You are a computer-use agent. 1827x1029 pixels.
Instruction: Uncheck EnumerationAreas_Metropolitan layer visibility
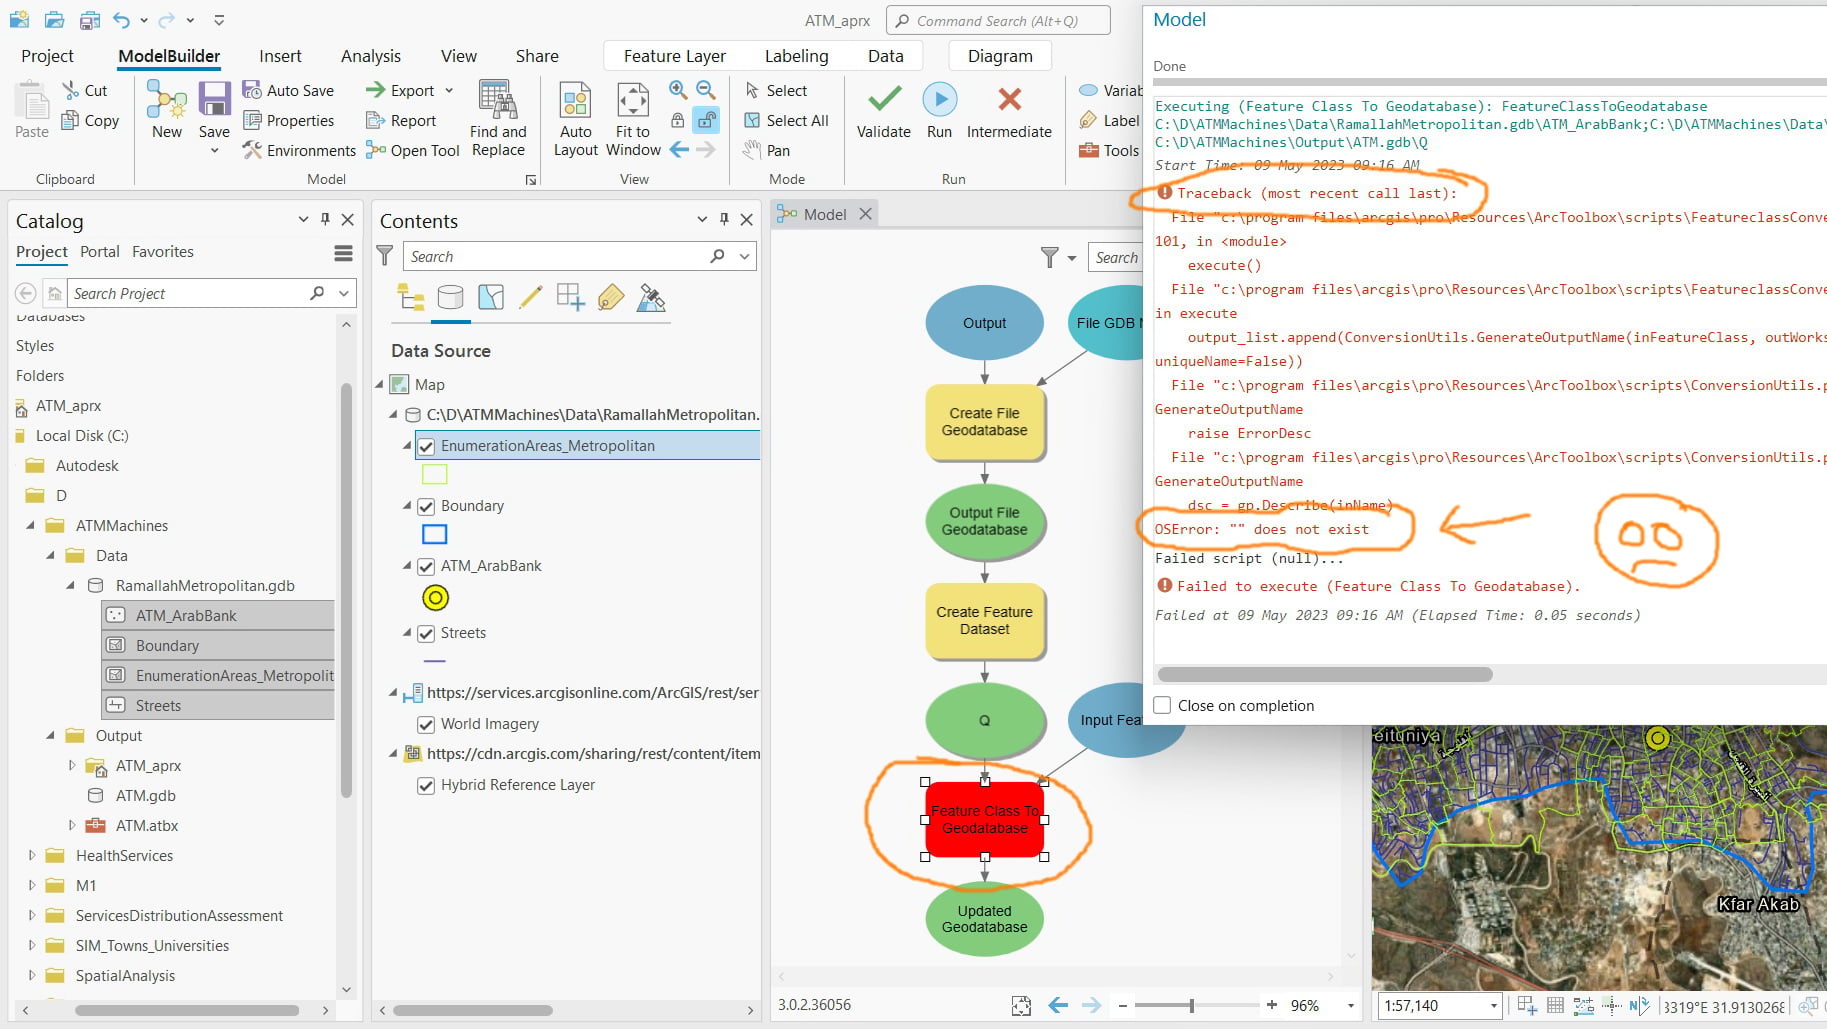[426, 446]
